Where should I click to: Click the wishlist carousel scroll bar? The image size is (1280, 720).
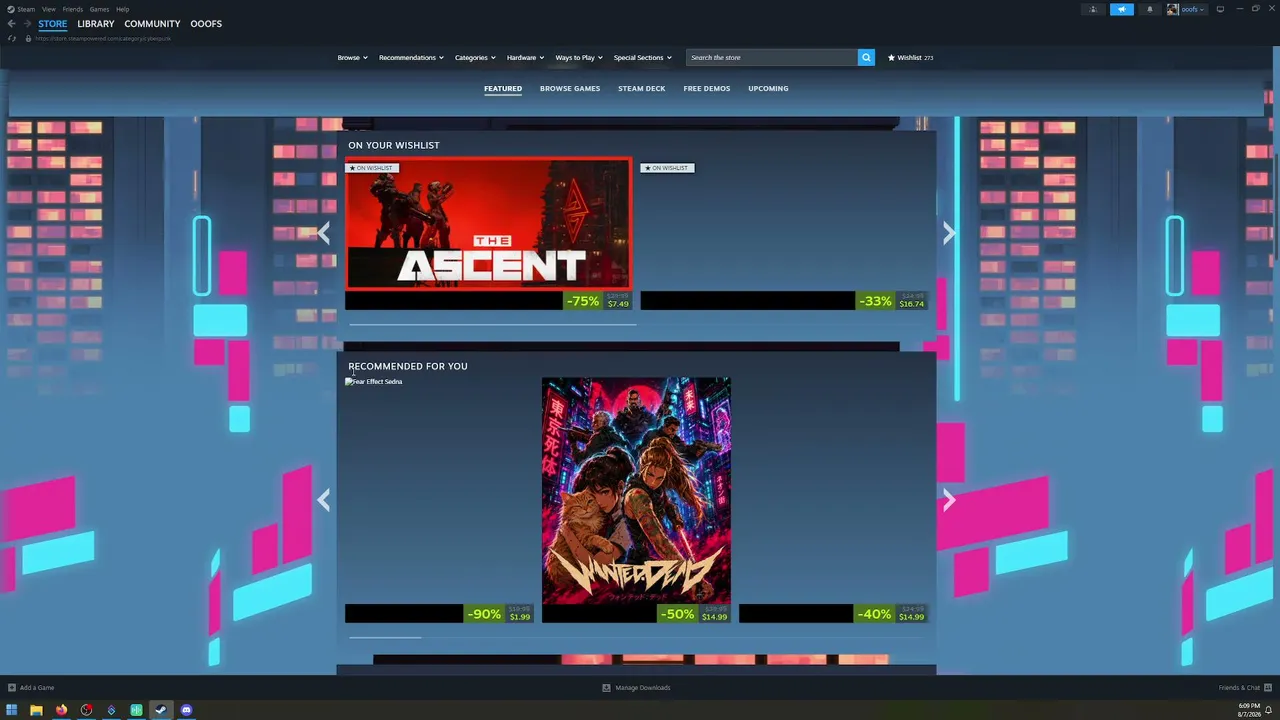(491, 324)
